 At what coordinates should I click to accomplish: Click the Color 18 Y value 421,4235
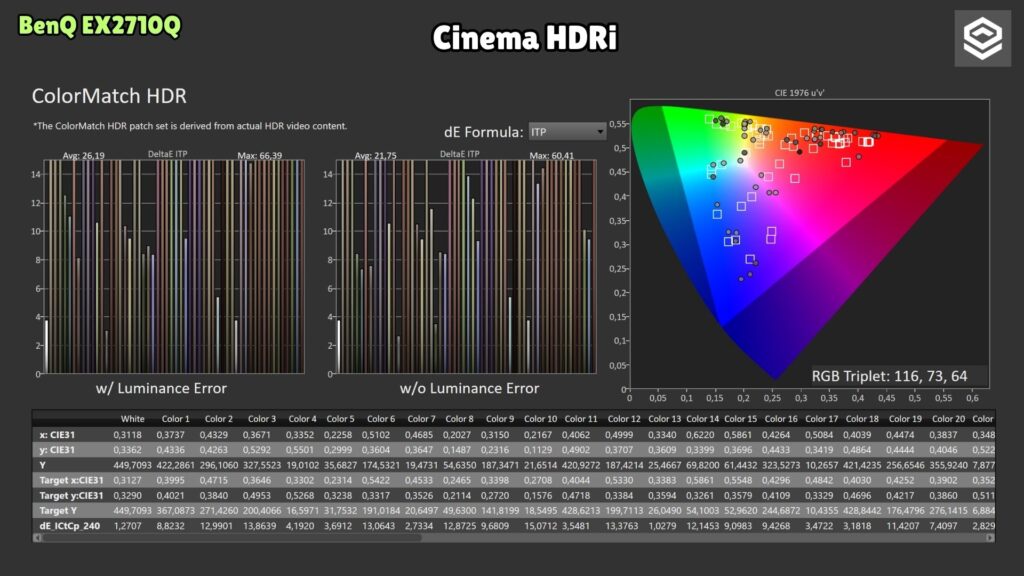coord(862,465)
